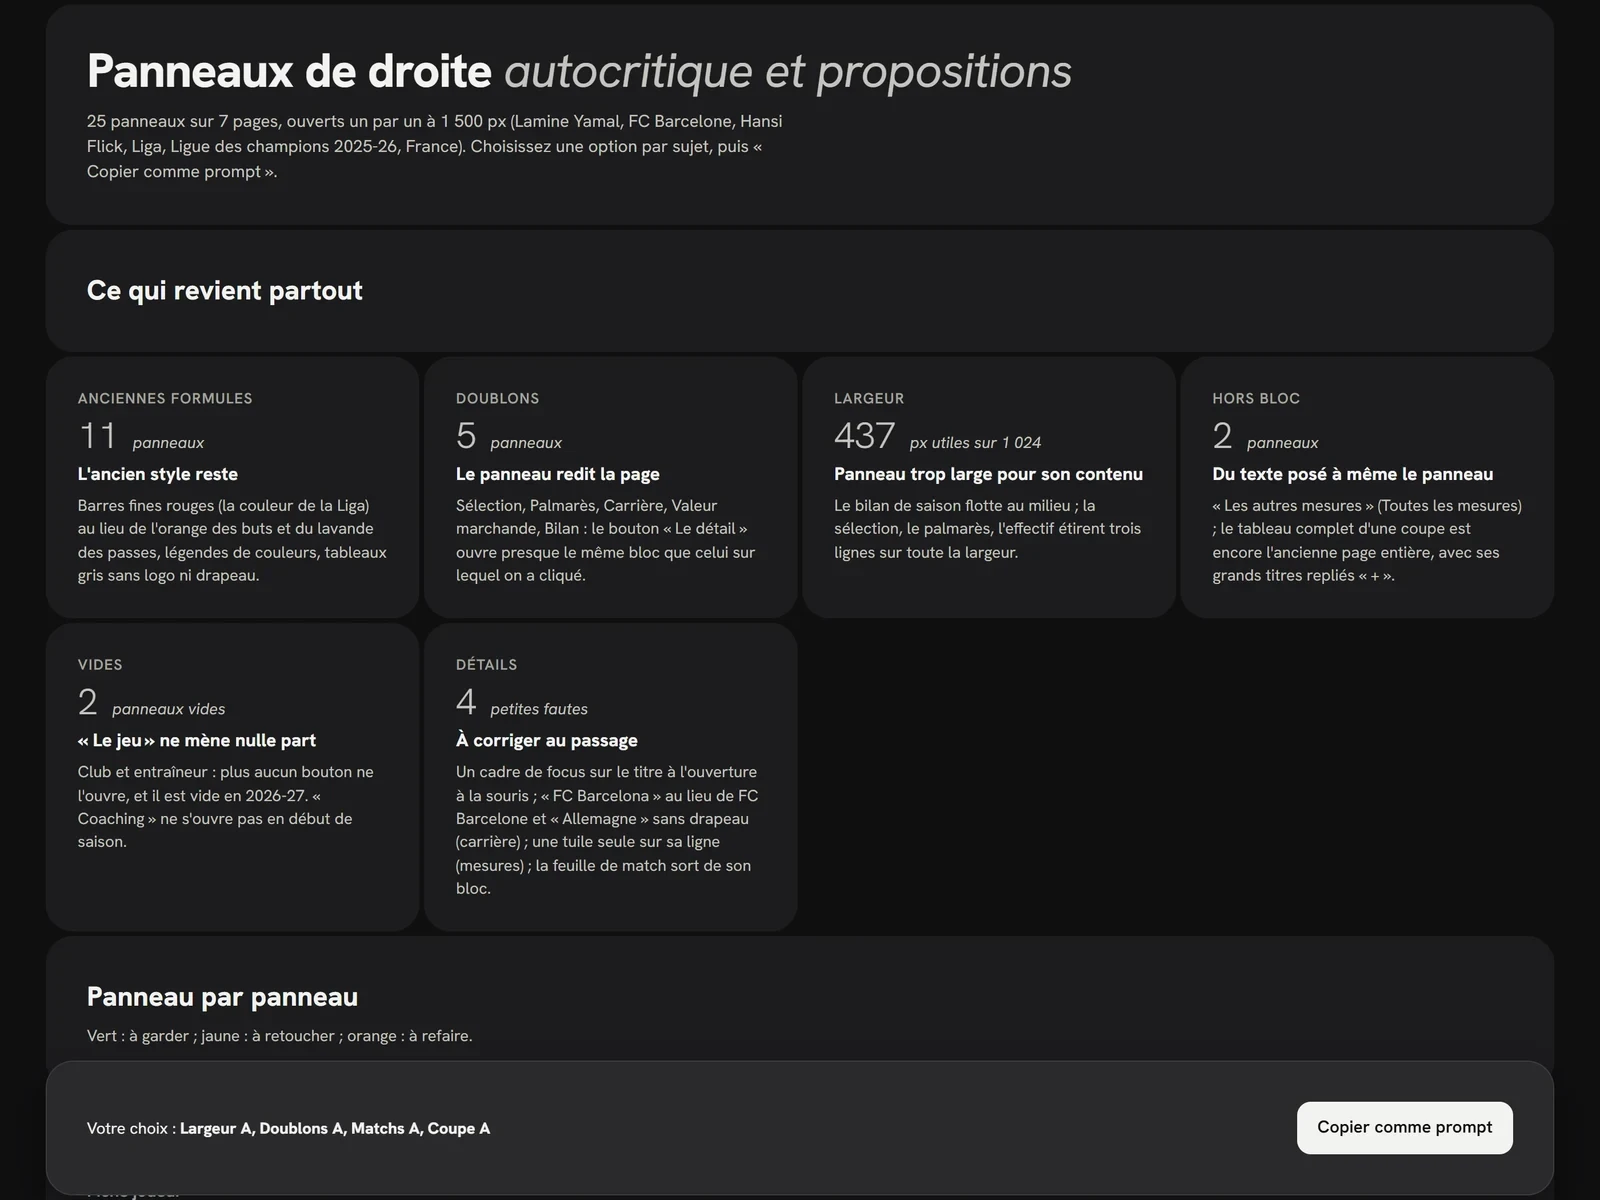This screenshot has width=1600, height=1200.
Task: Click "« Le jeu » ne mène nulle part"
Action: (197, 740)
